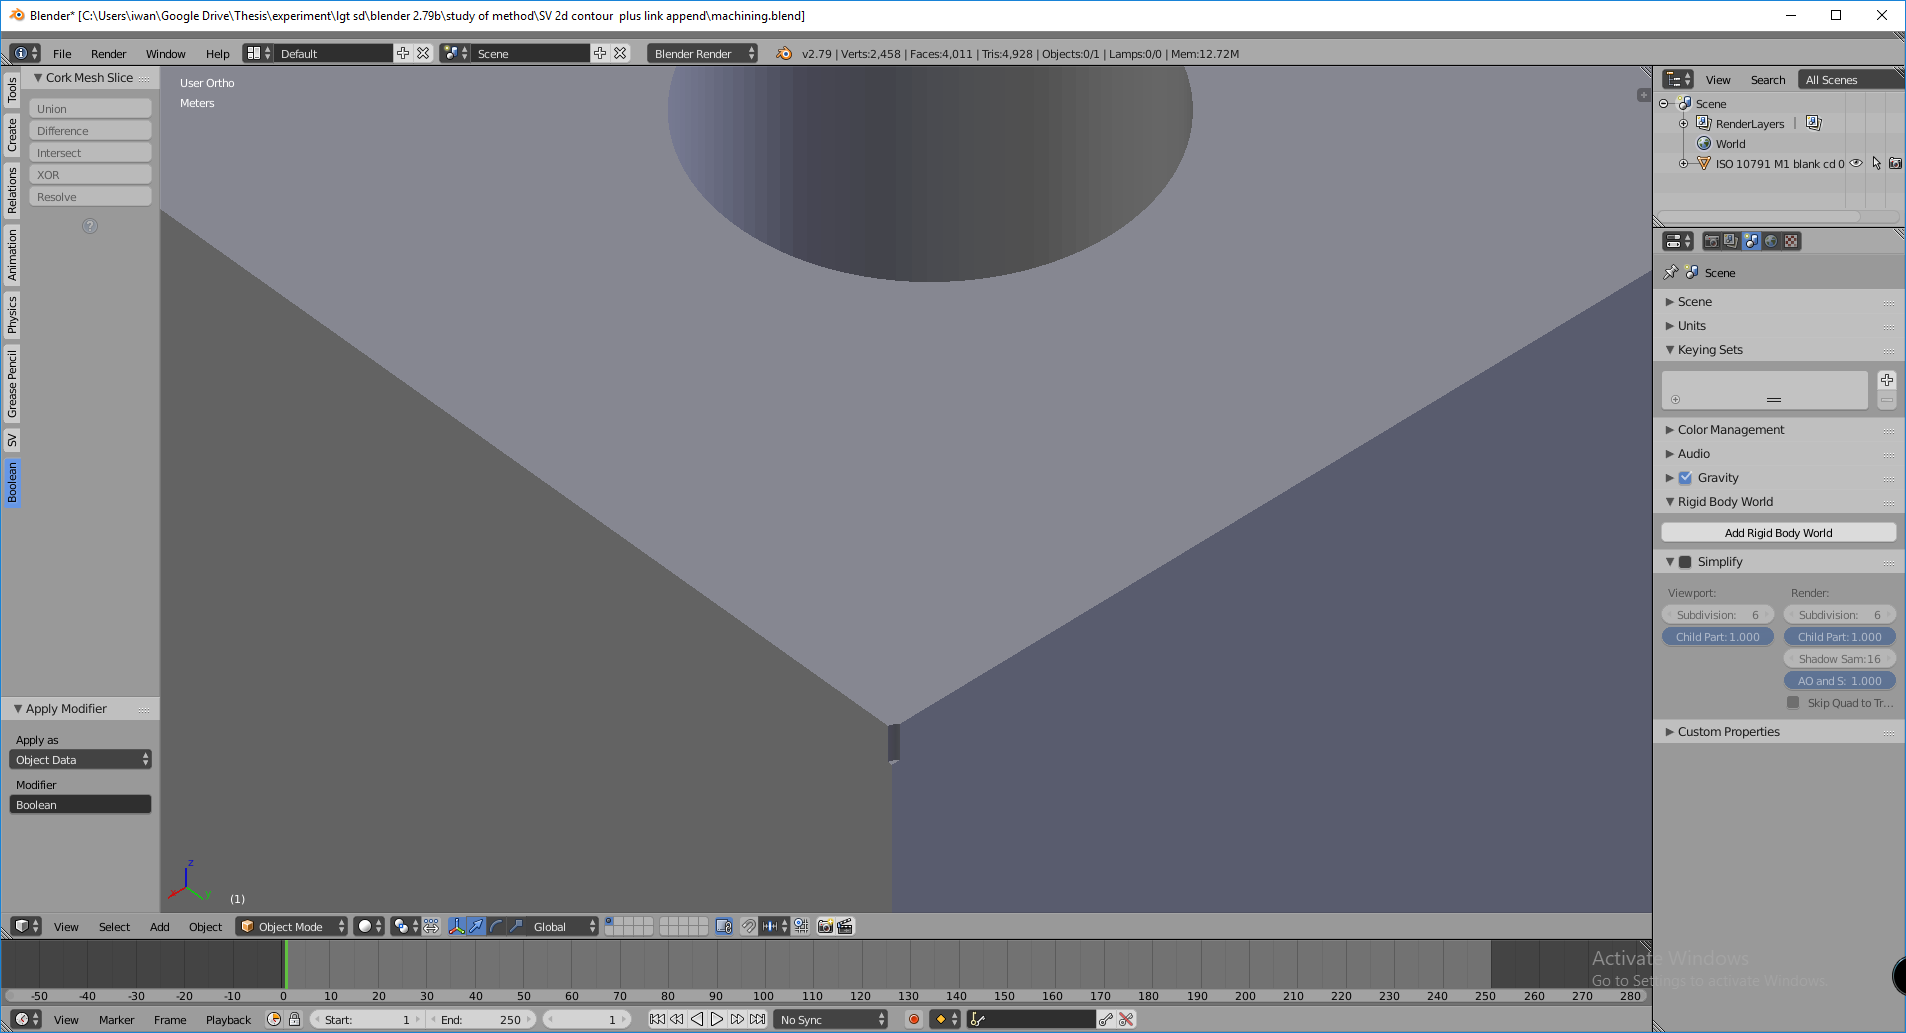Open the Object Mode dropdown
Screen dimensions: 1906x1033
point(292,926)
